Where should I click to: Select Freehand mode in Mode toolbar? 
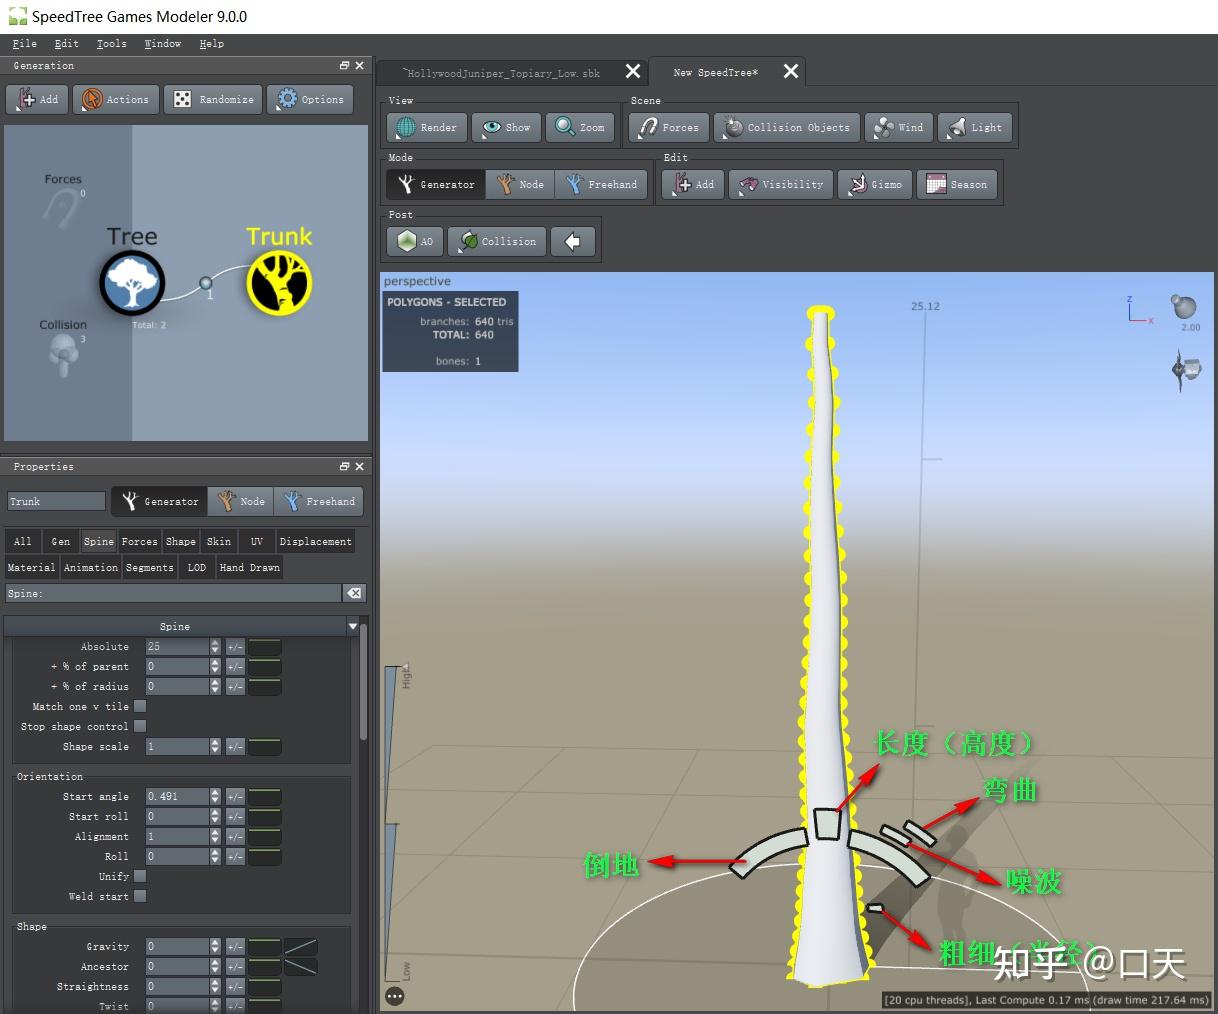tap(601, 185)
